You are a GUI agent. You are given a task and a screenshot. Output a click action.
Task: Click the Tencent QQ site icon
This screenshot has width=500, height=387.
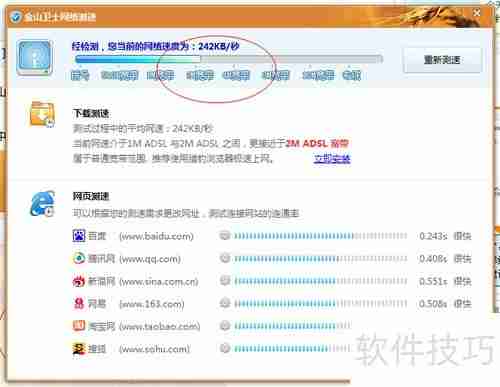point(79,258)
